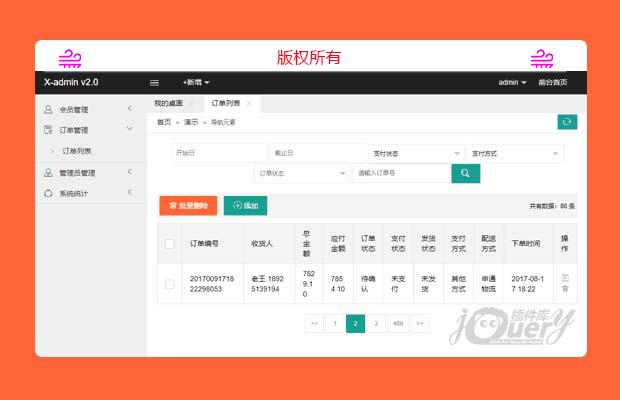Select the 订单列表 tab
This screenshot has height=400, width=620.
pos(226,104)
